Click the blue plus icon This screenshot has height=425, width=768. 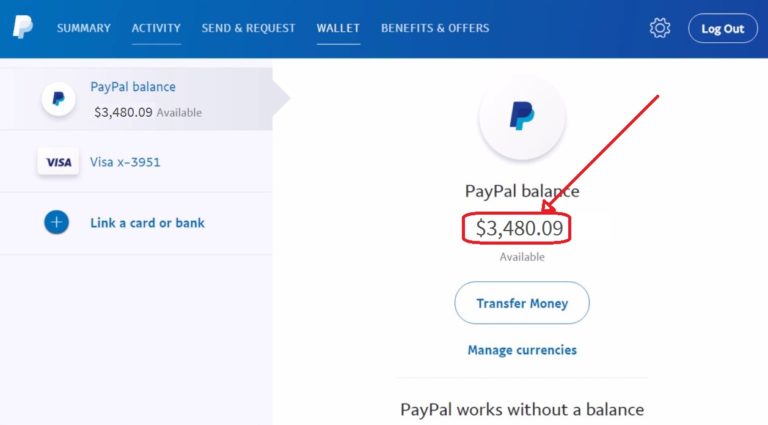56,222
